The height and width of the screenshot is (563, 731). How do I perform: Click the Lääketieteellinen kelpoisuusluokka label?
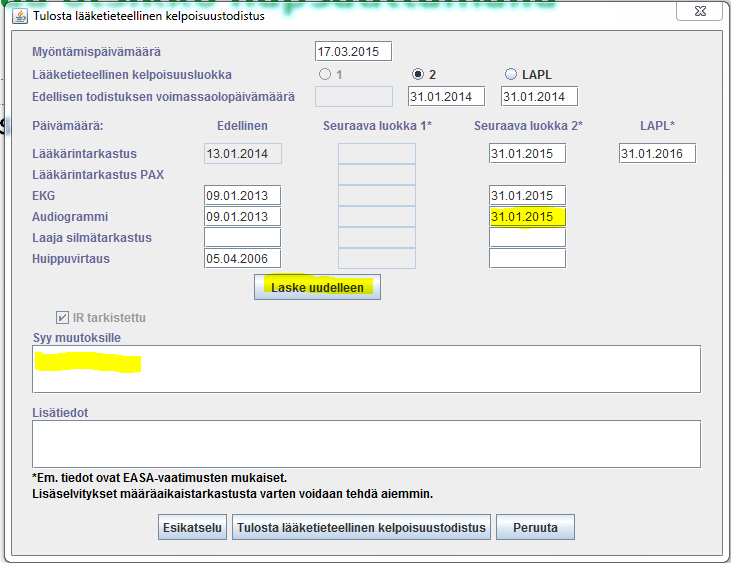point(132,75)
